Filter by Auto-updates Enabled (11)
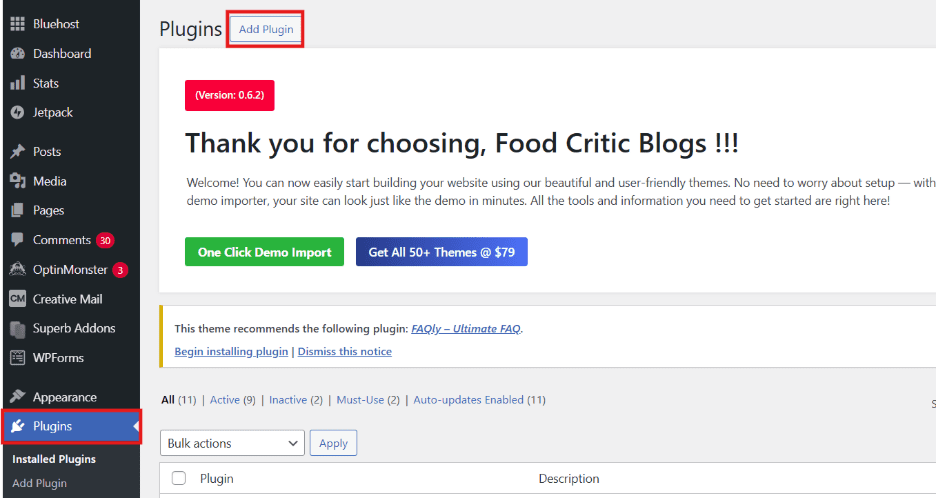Image resolution: width=936 pixels, height=498 pixels. pyautogui.click(x=479, y=400)
